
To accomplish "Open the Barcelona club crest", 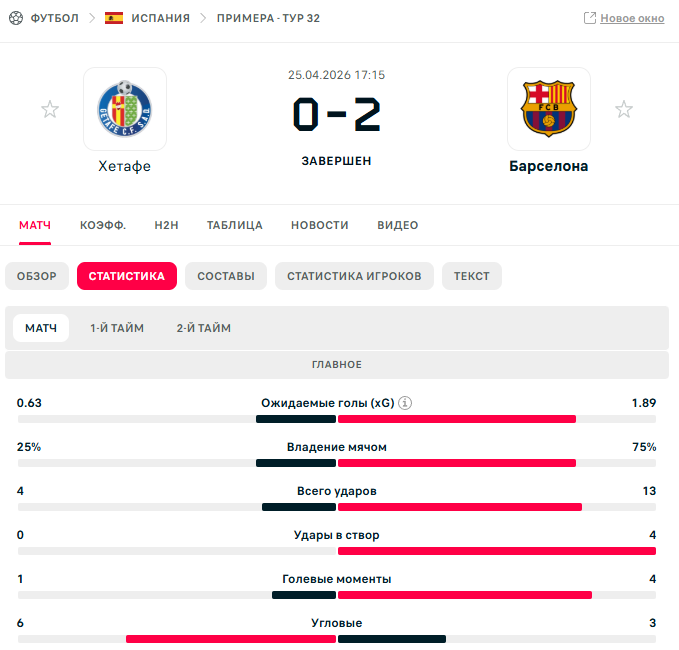I will (549, 109).
